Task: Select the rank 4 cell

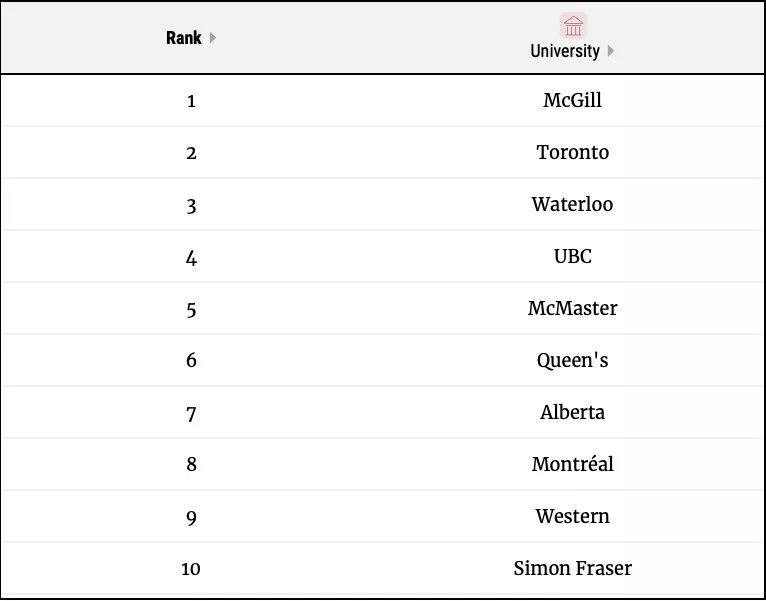Action: 191,257
